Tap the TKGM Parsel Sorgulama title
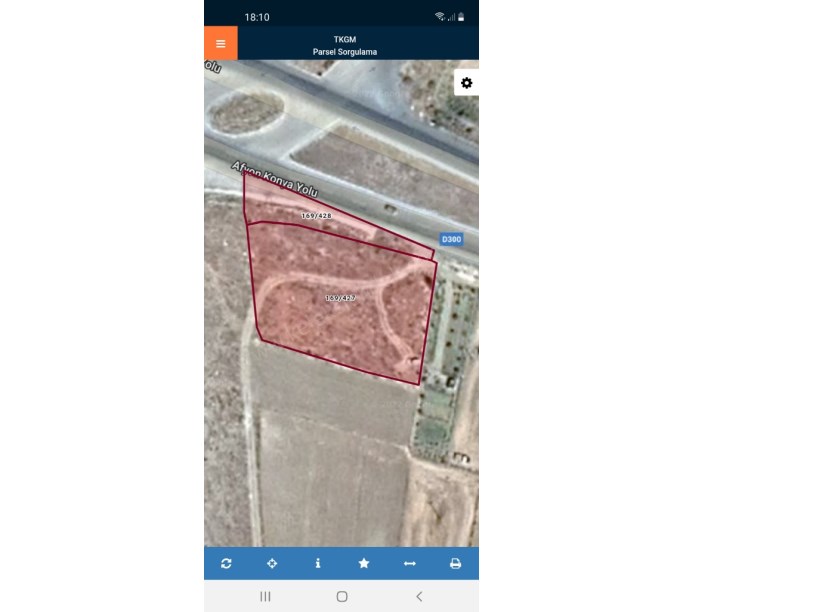Screen dimensions: 816x612 coord(345,45)
